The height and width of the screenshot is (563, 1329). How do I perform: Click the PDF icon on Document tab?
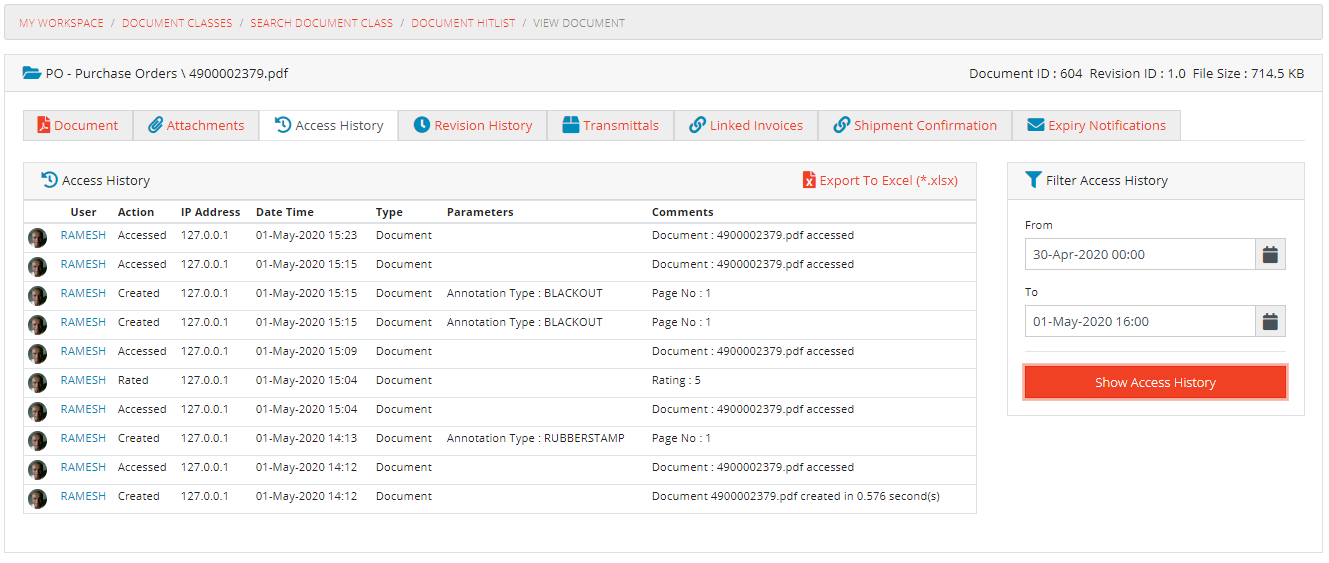click(43, 125)
